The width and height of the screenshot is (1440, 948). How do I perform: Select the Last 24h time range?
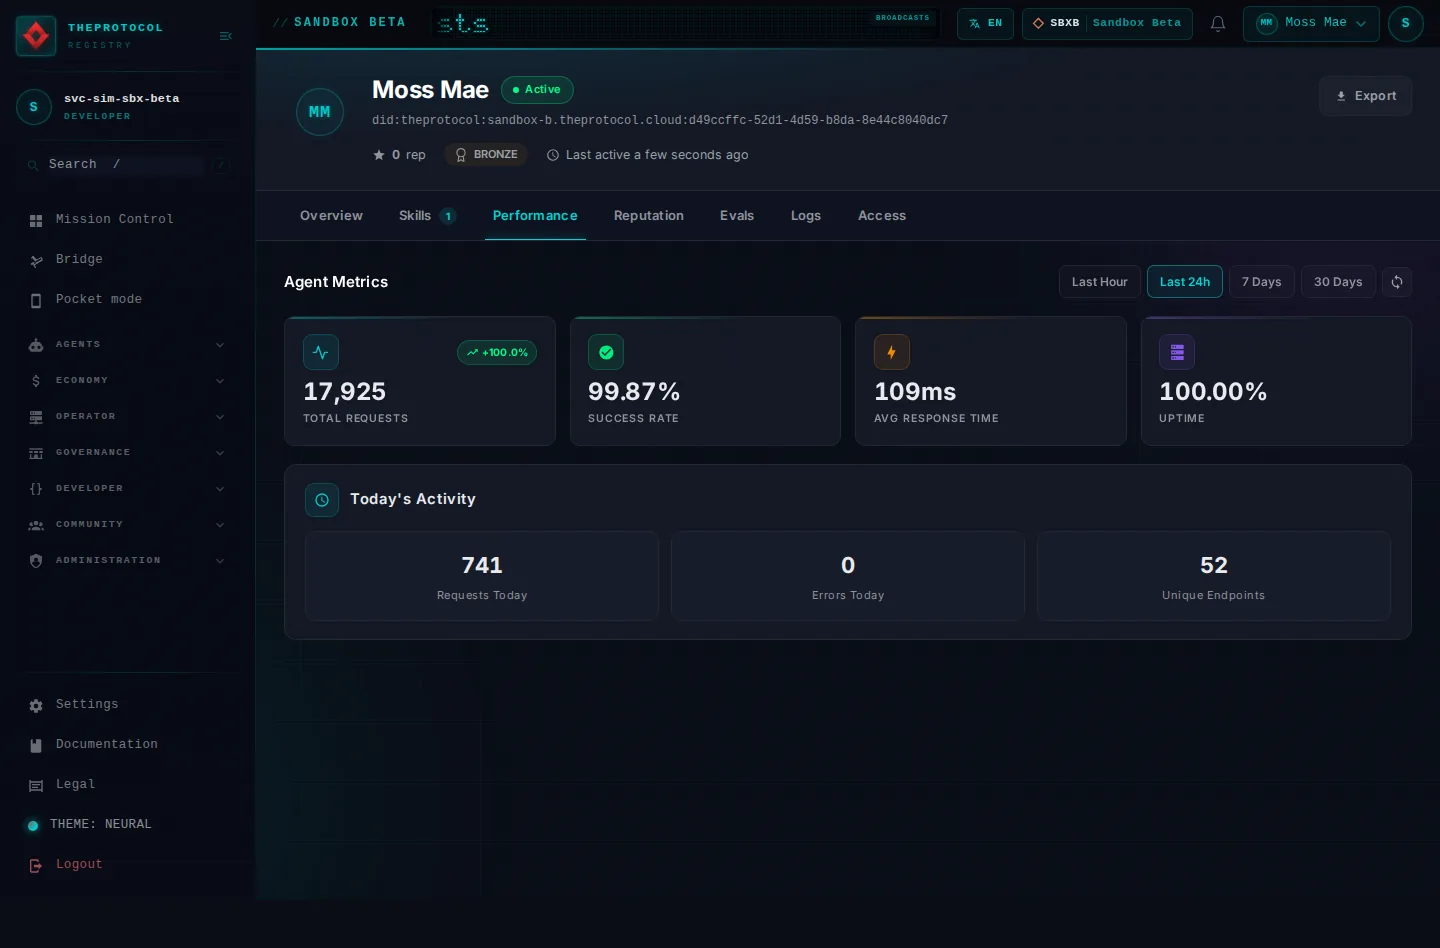point(1185,282)
